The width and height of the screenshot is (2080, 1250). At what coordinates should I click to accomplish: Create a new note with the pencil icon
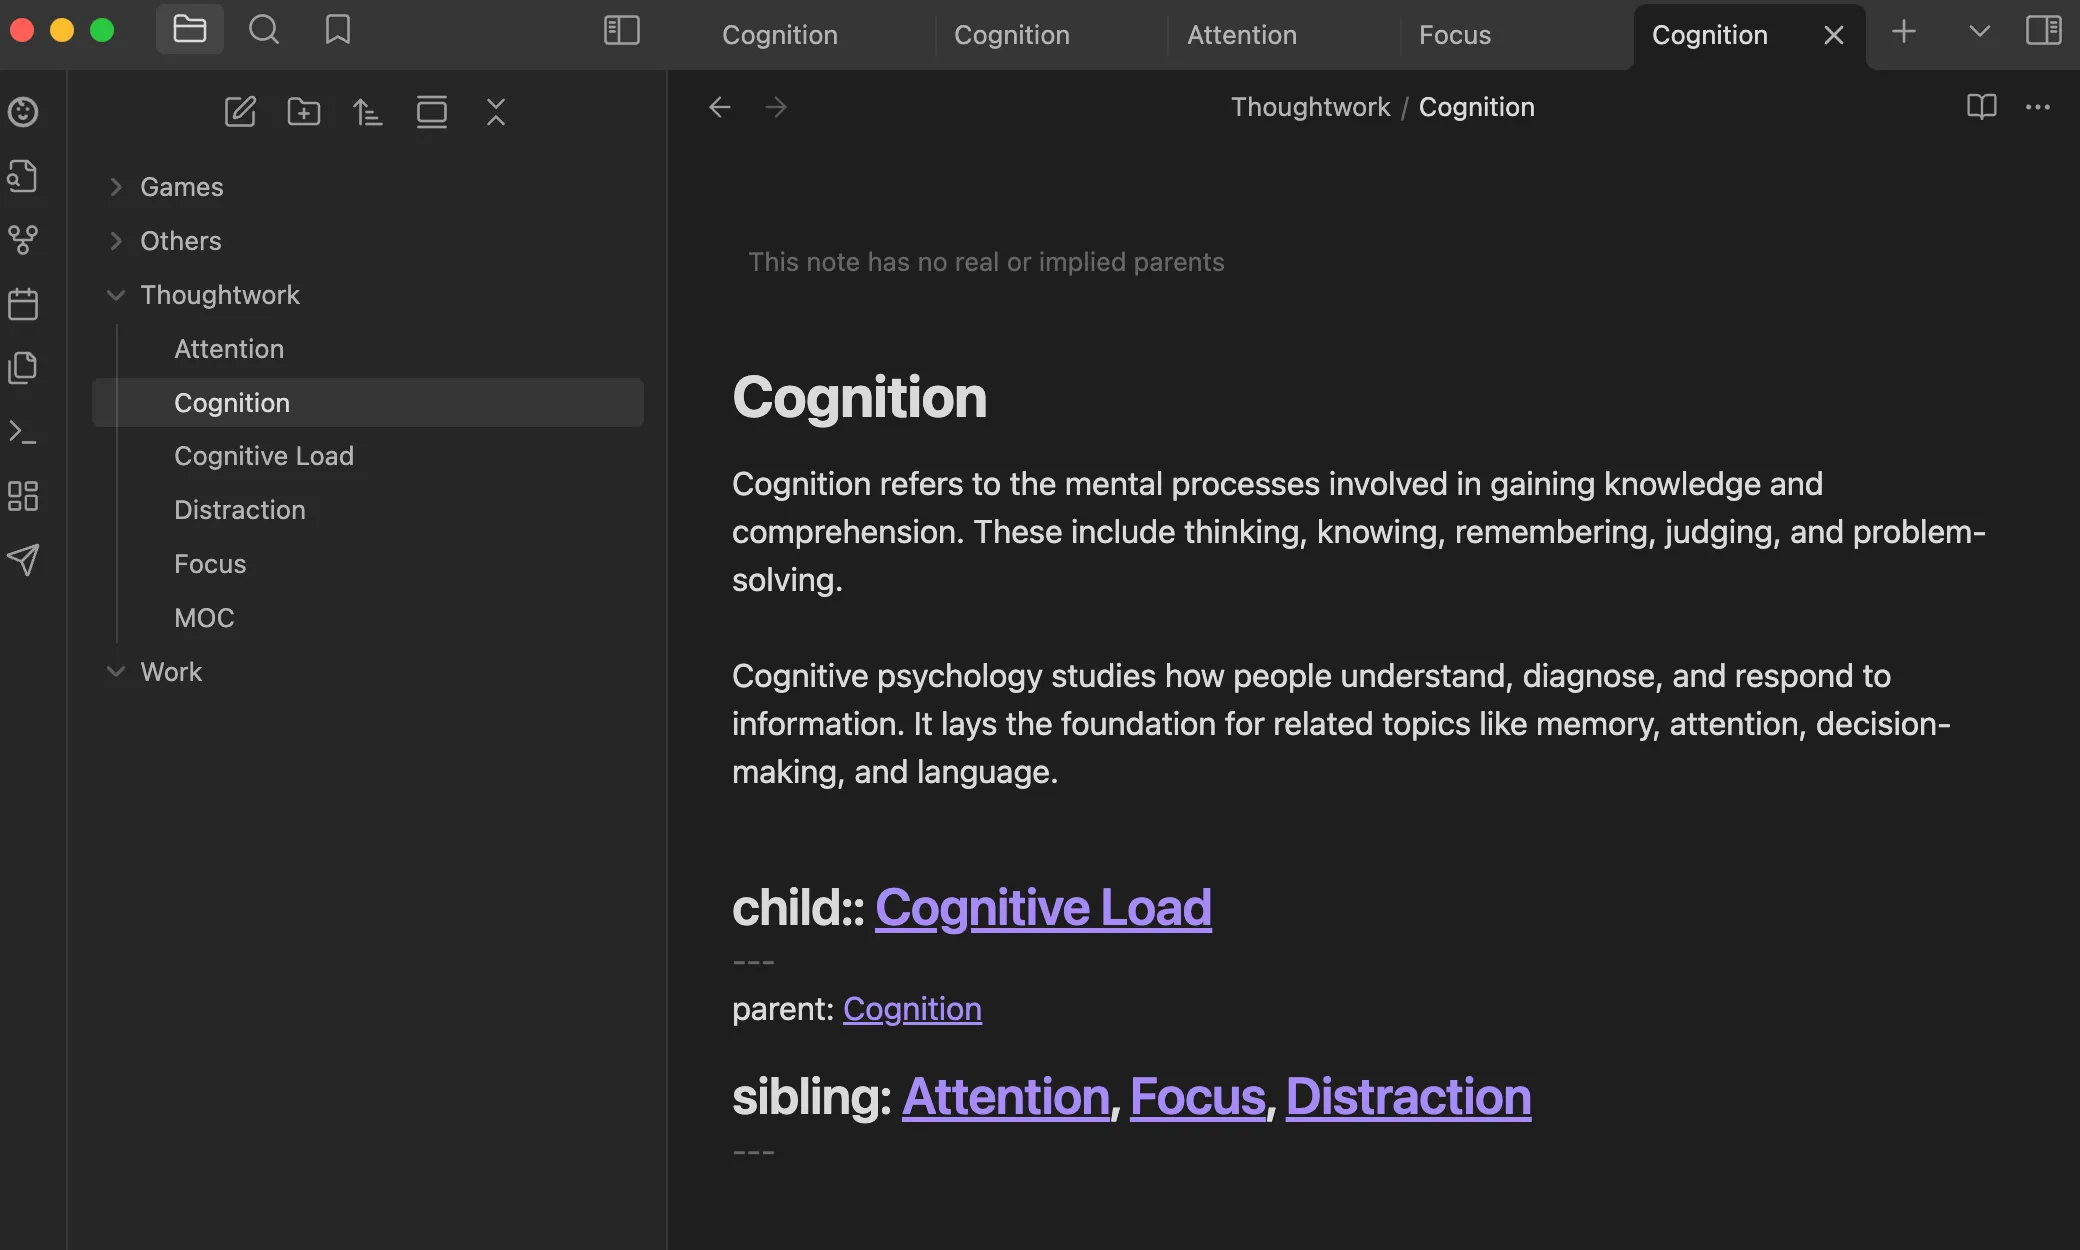pyautogui.click(x=240, y=111)
